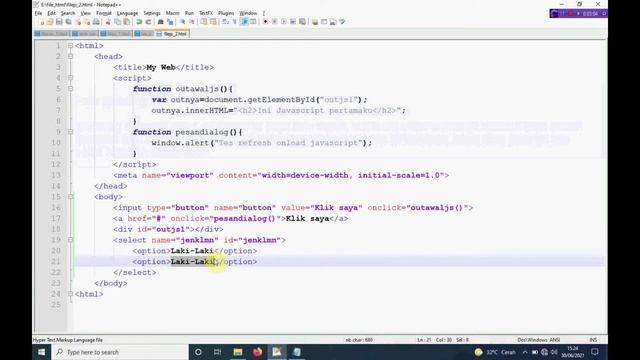Toggle synchronize horizontal scrolling
This screenshot has width=640, height=360.
click(x=213, y=22)
